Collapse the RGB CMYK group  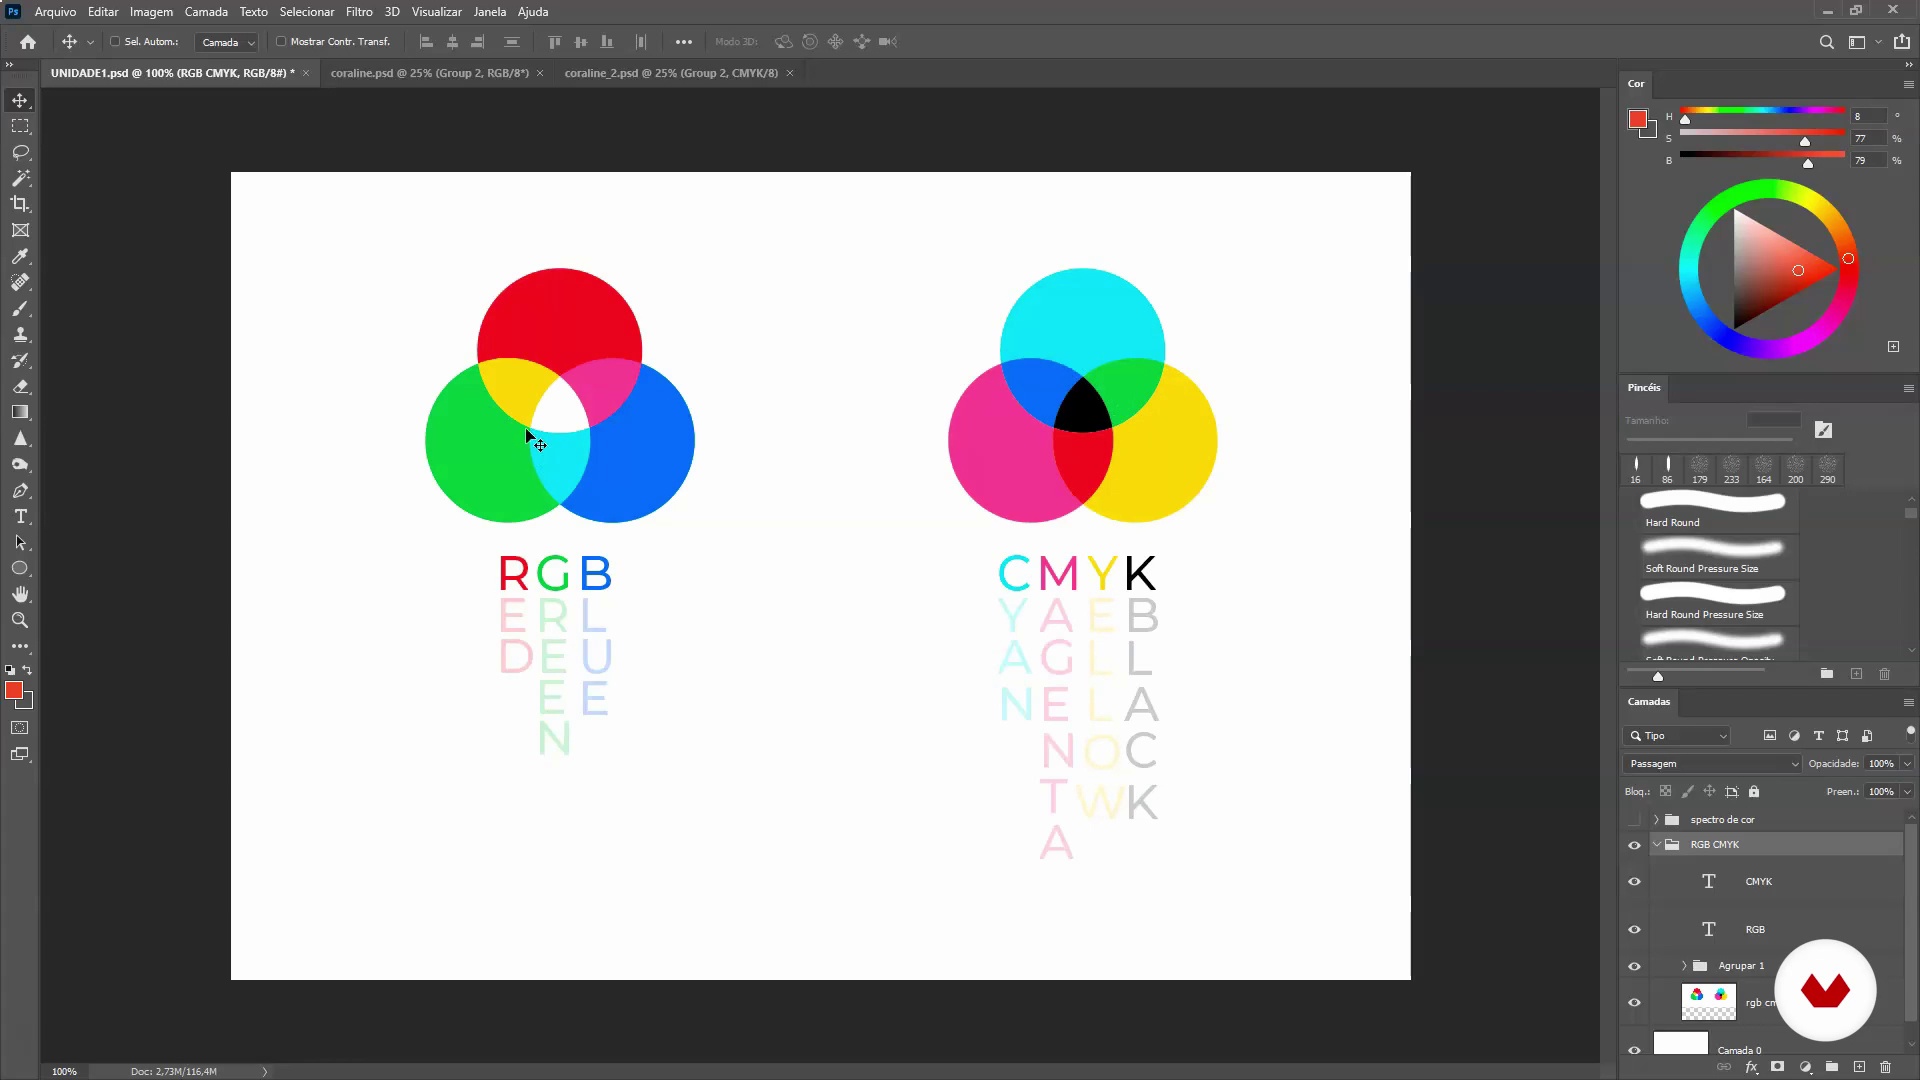[1656, 845]
